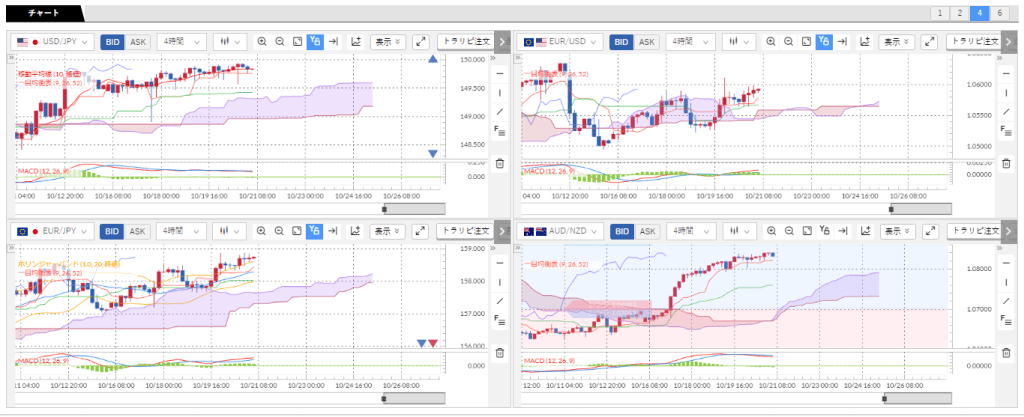Pick horizontal line tool on USD/JPY chart
1024x417 pixels.
click(x=501, y=73)
